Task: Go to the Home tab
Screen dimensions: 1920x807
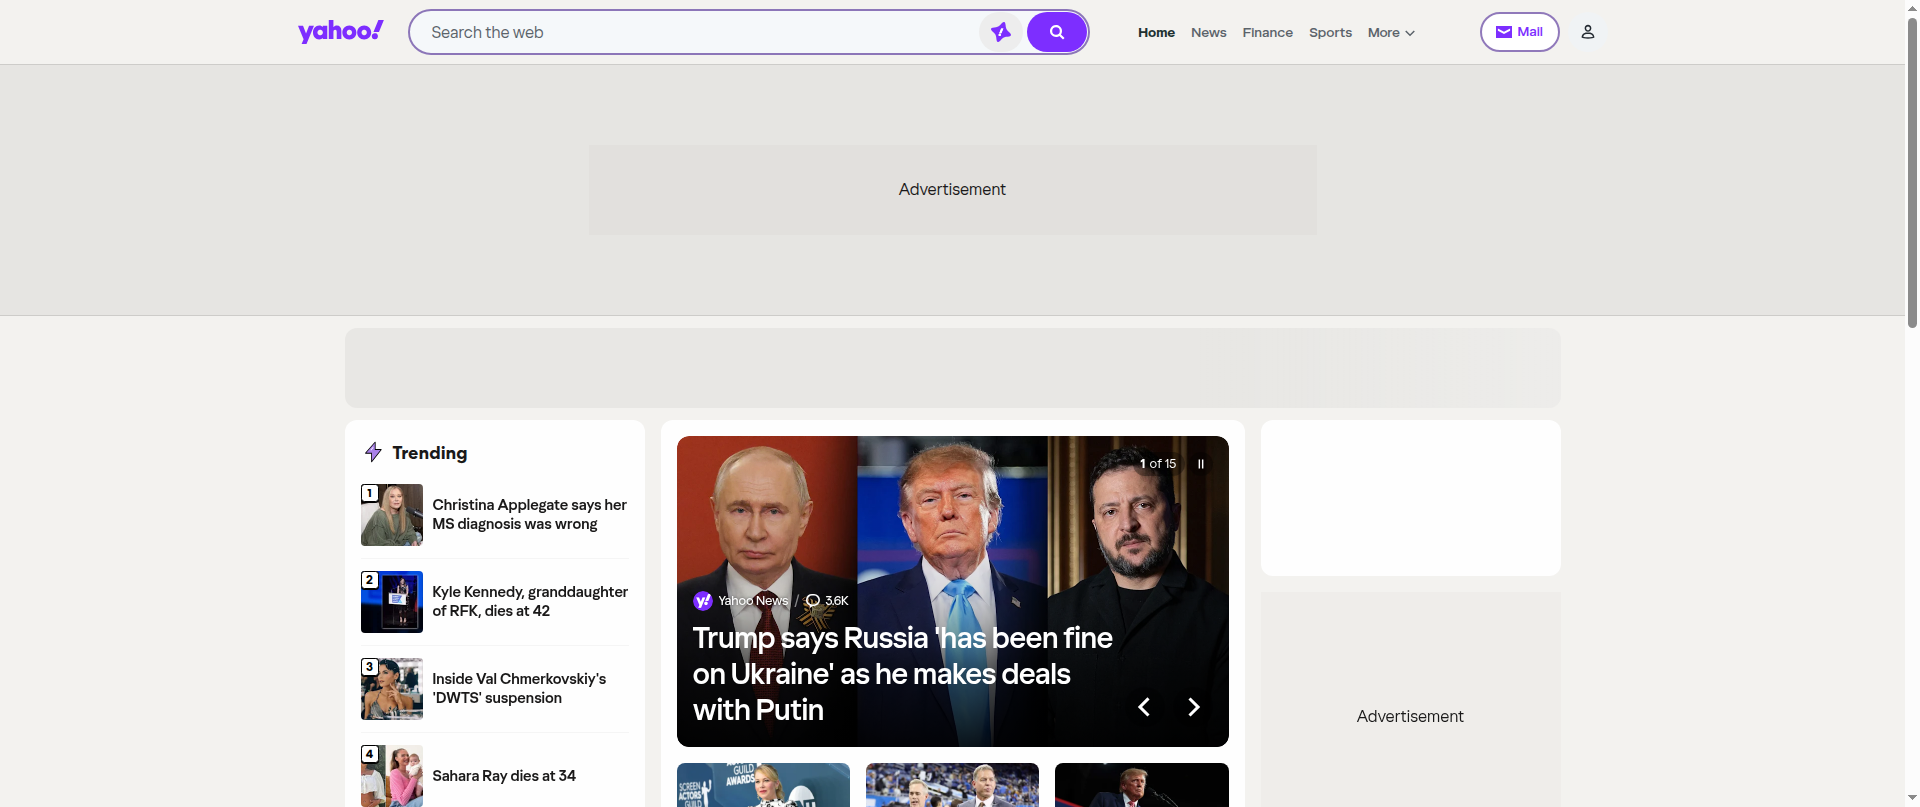Action: [x=1156, y=33]
